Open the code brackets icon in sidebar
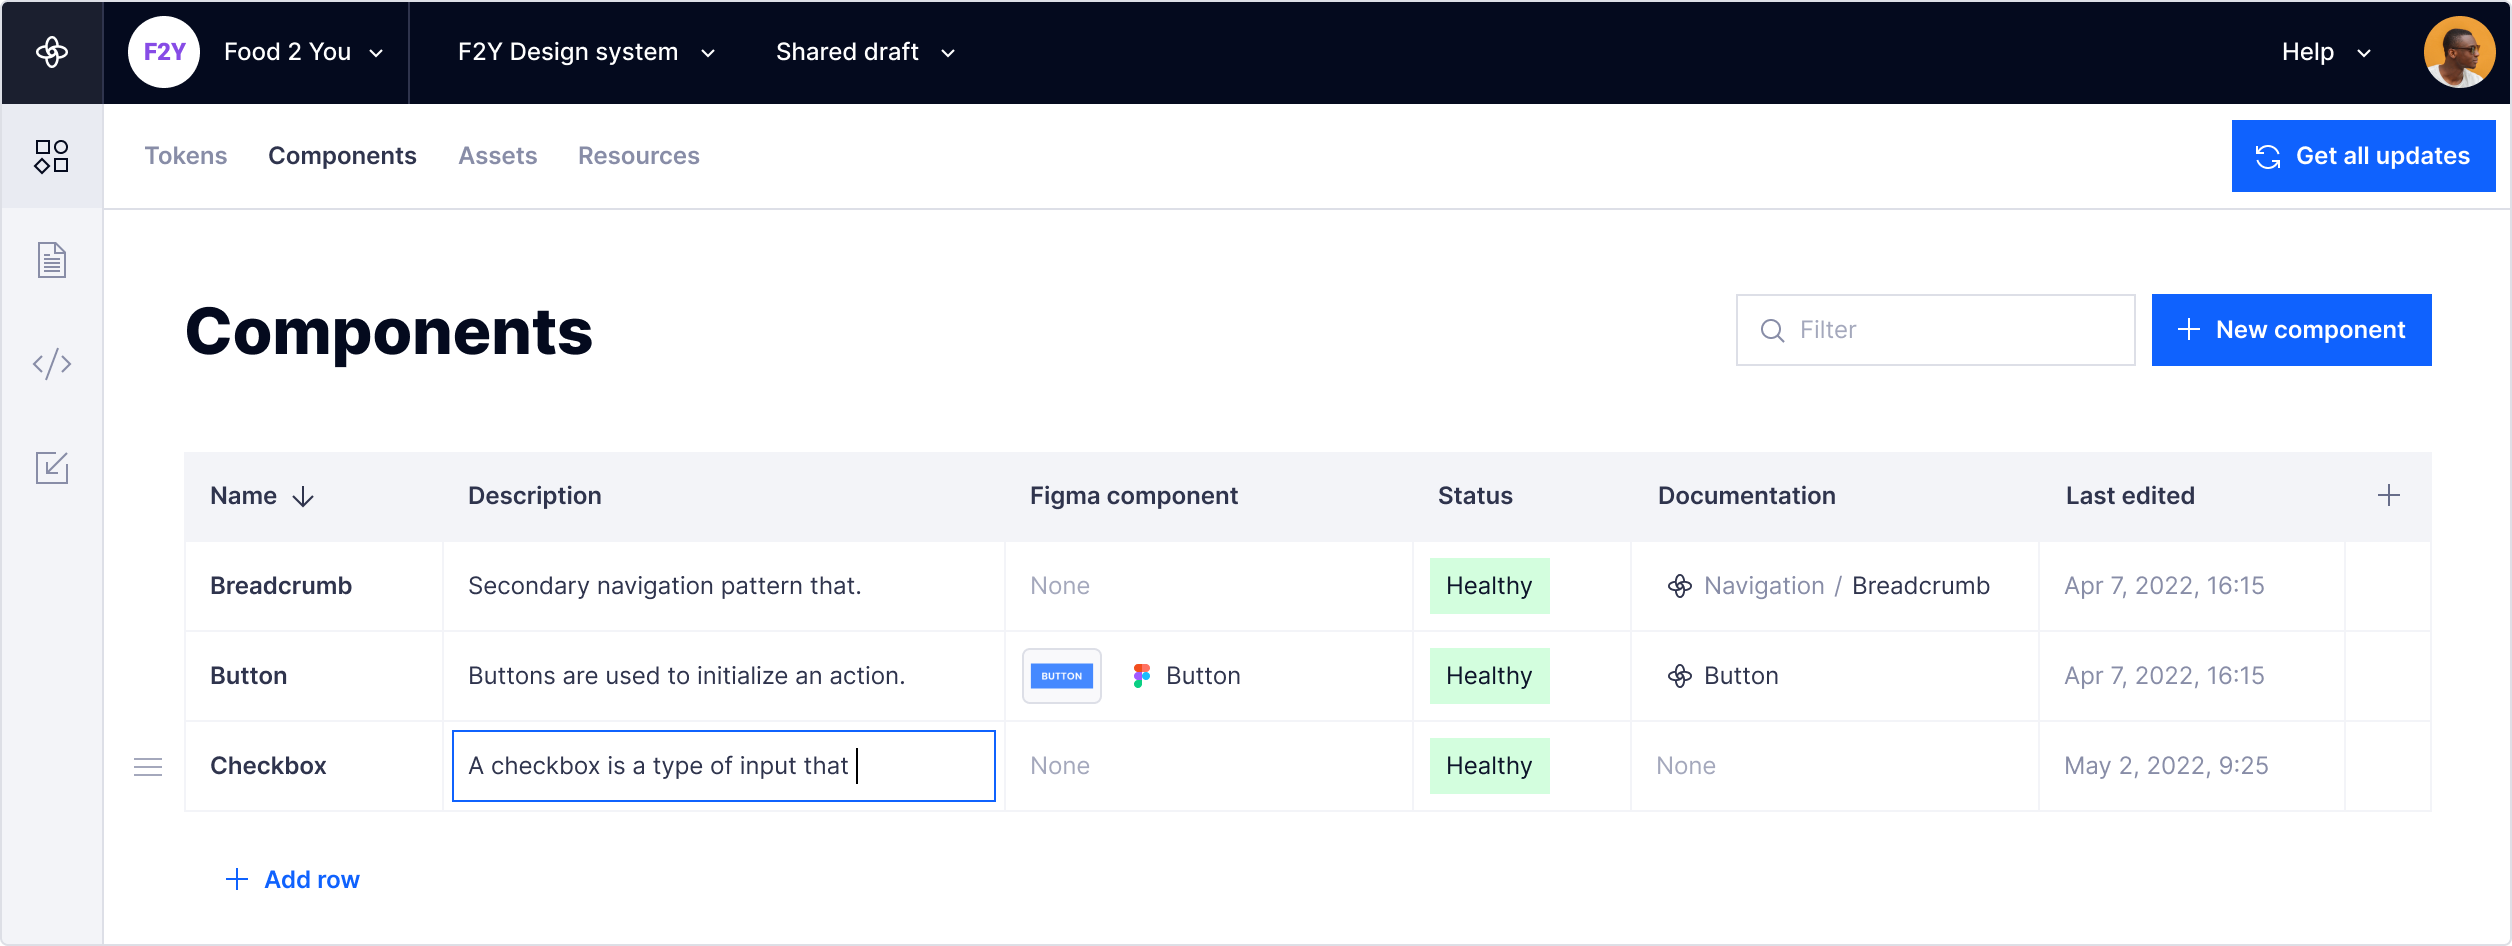This screenshot has height=946, width=2512. coord(52,363)
